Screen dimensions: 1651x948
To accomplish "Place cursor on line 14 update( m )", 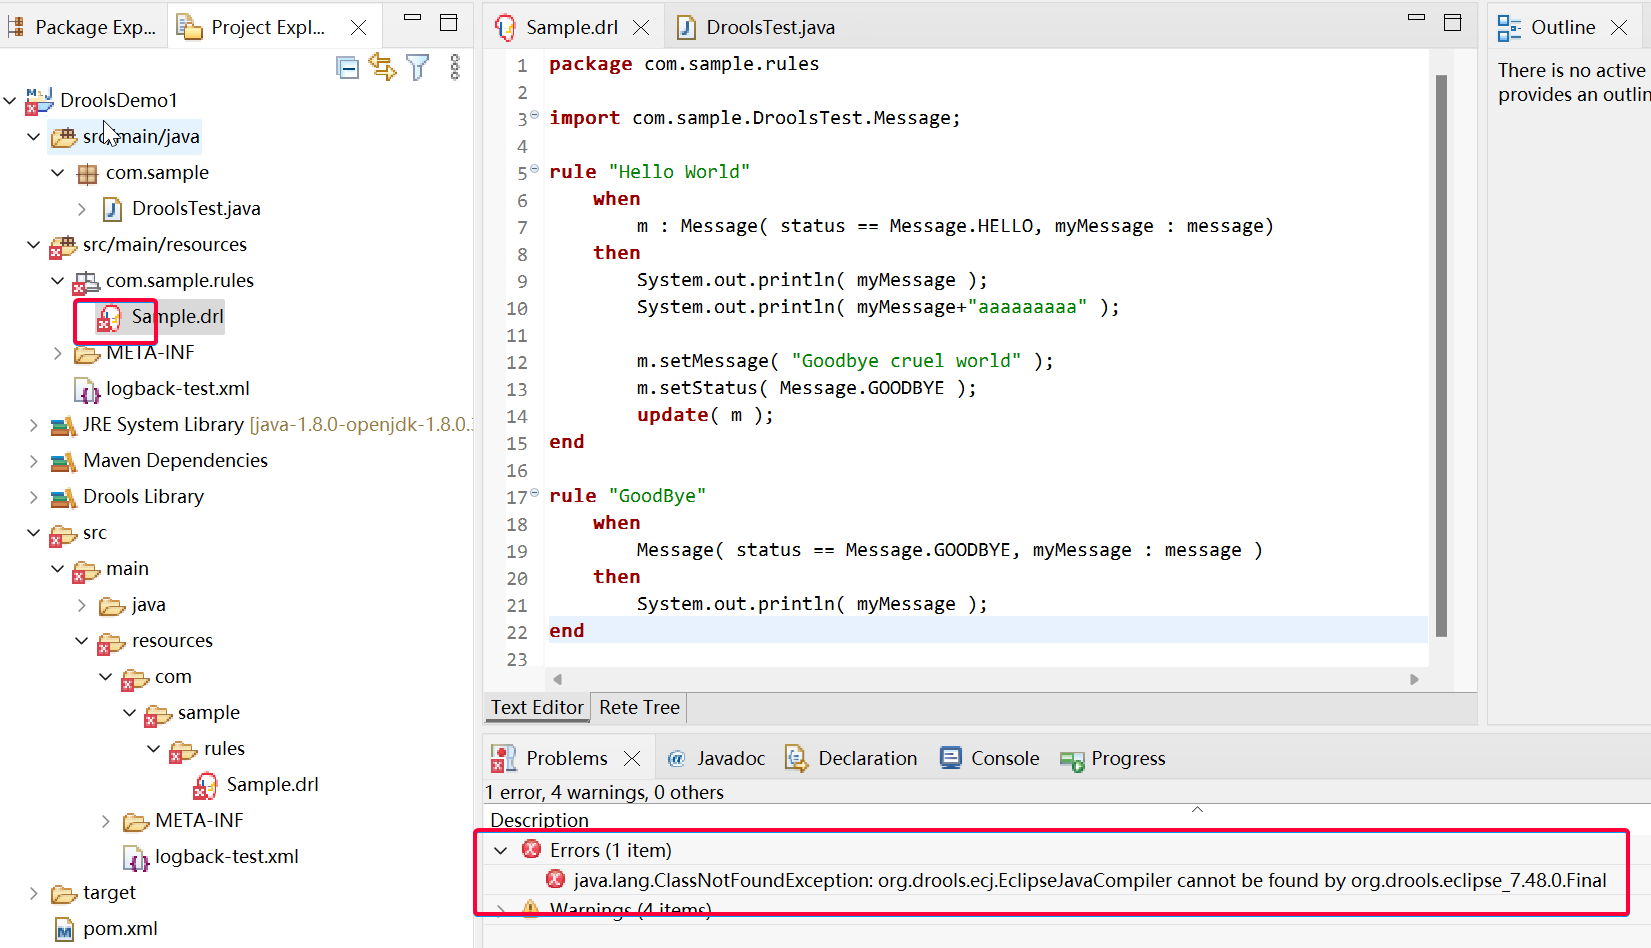I will (705, 415).
